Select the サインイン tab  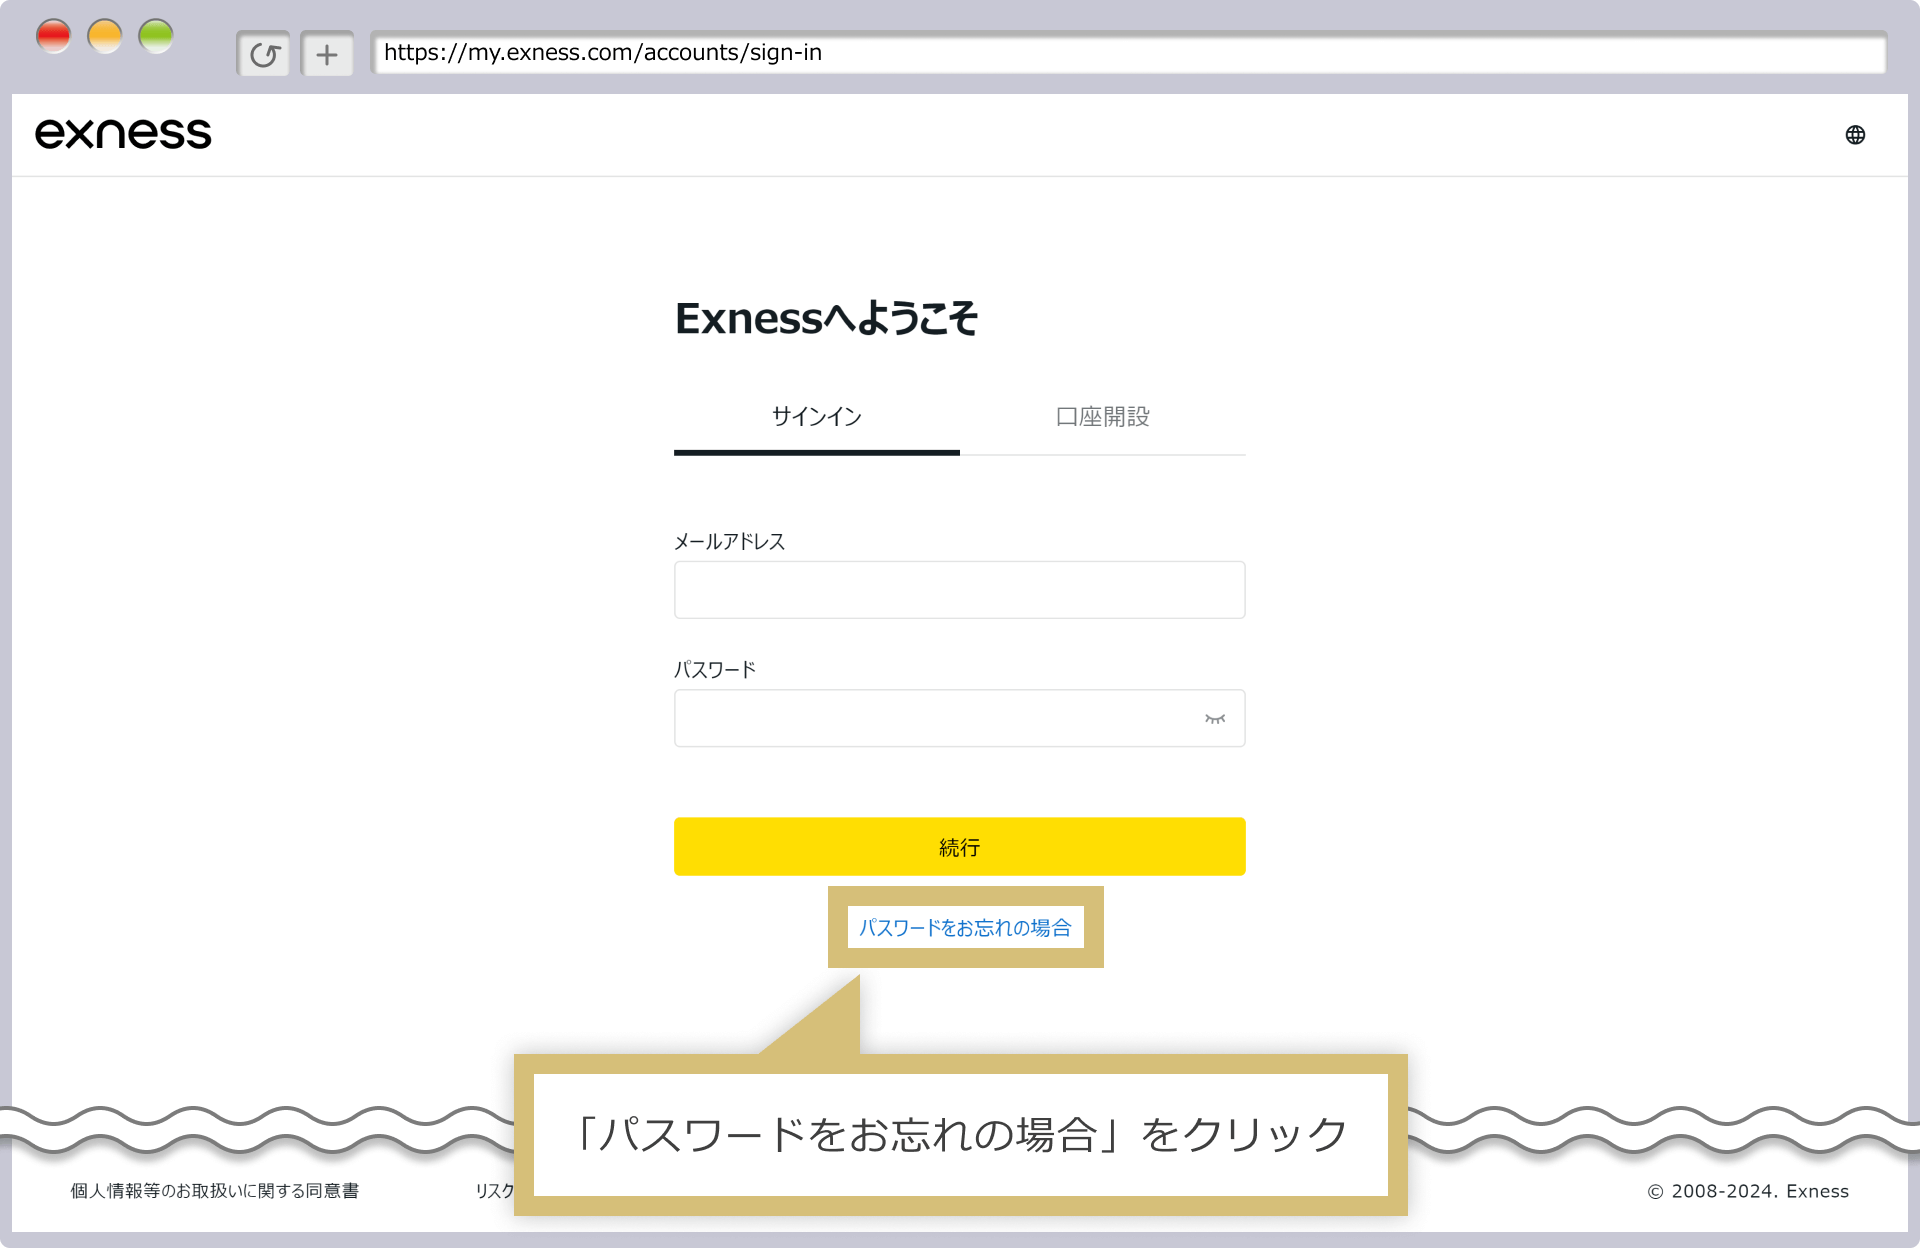[817, 417]
